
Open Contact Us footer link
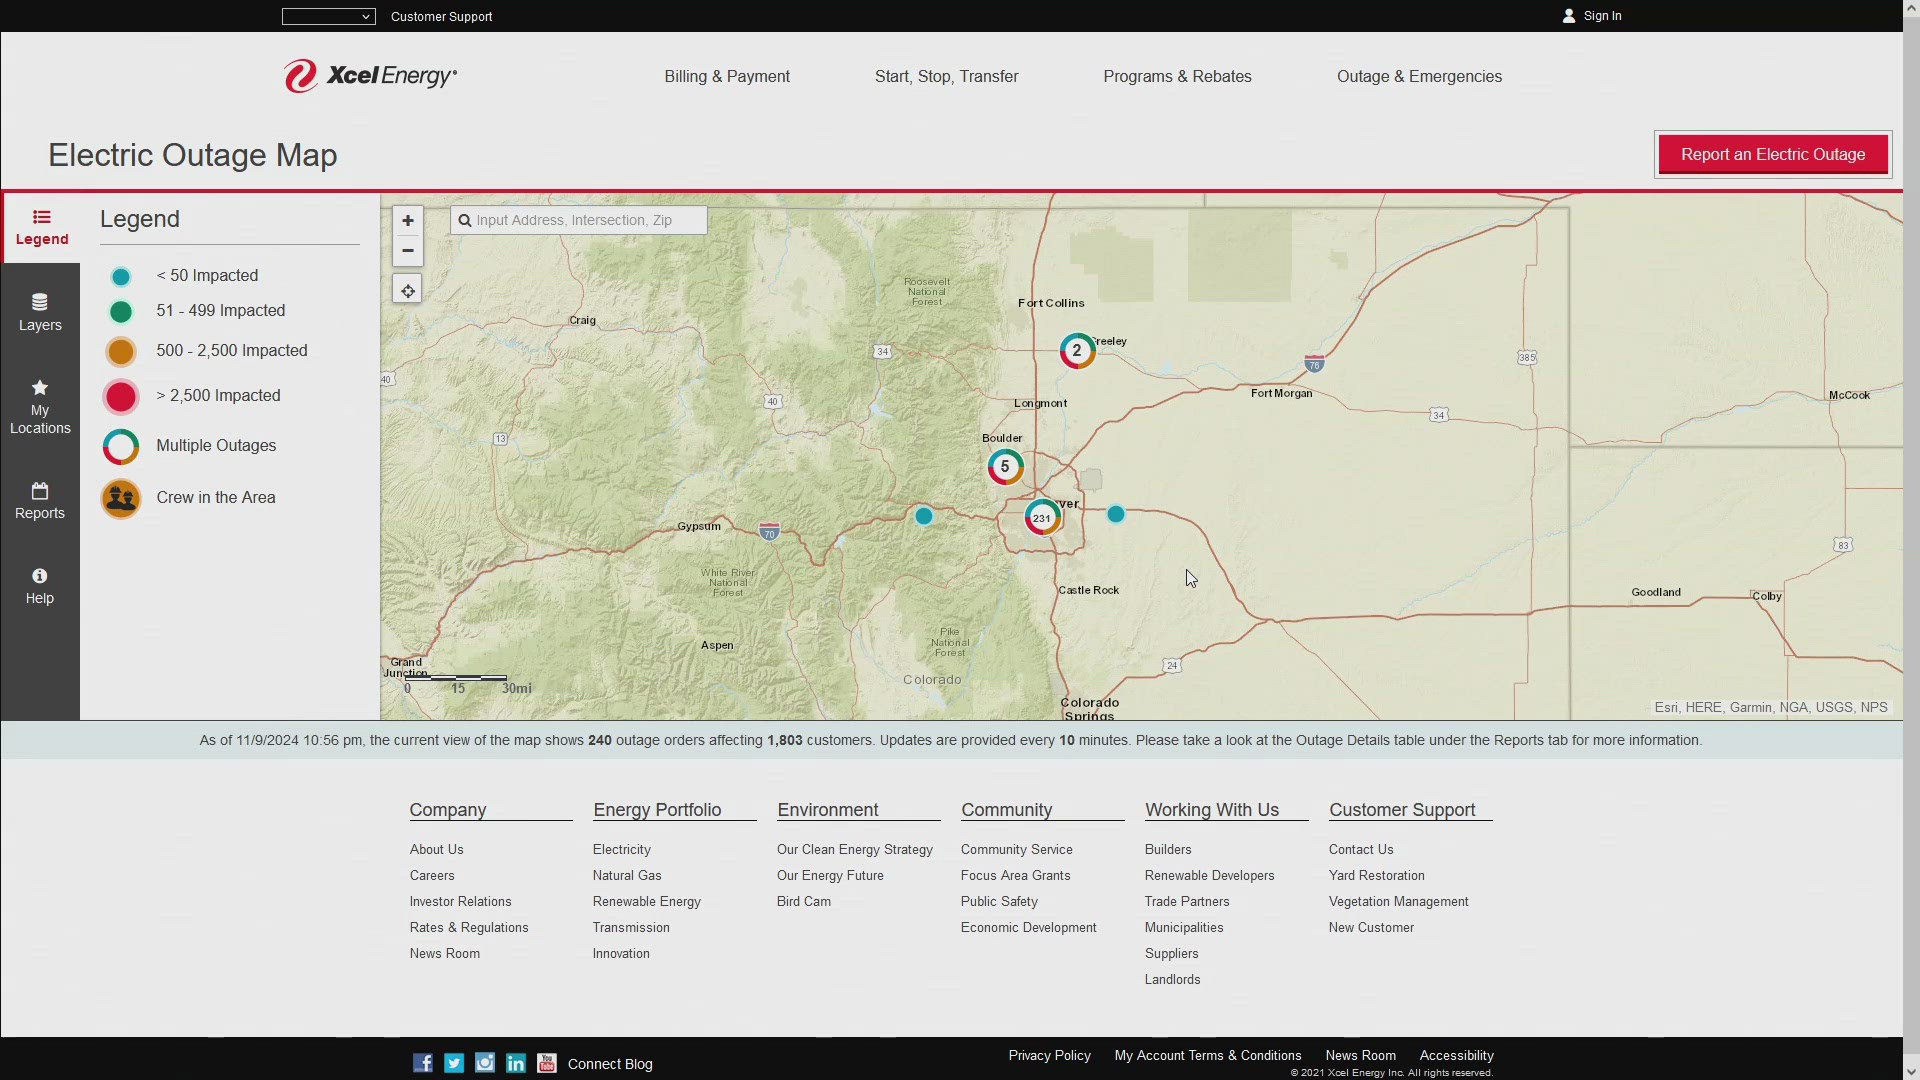[1361, 850]
